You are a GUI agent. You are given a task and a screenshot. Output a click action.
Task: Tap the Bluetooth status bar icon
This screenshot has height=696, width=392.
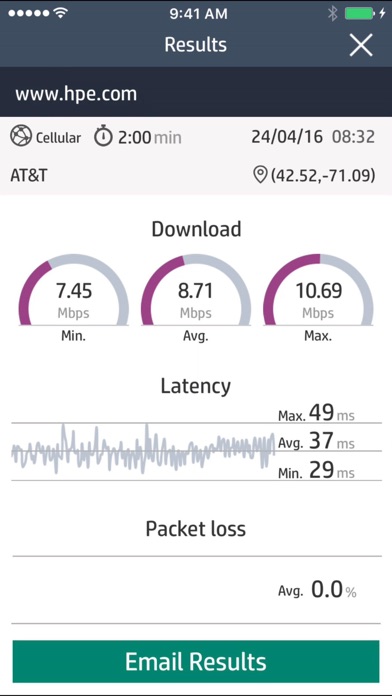pyautogui.click(x=333, y=14)
